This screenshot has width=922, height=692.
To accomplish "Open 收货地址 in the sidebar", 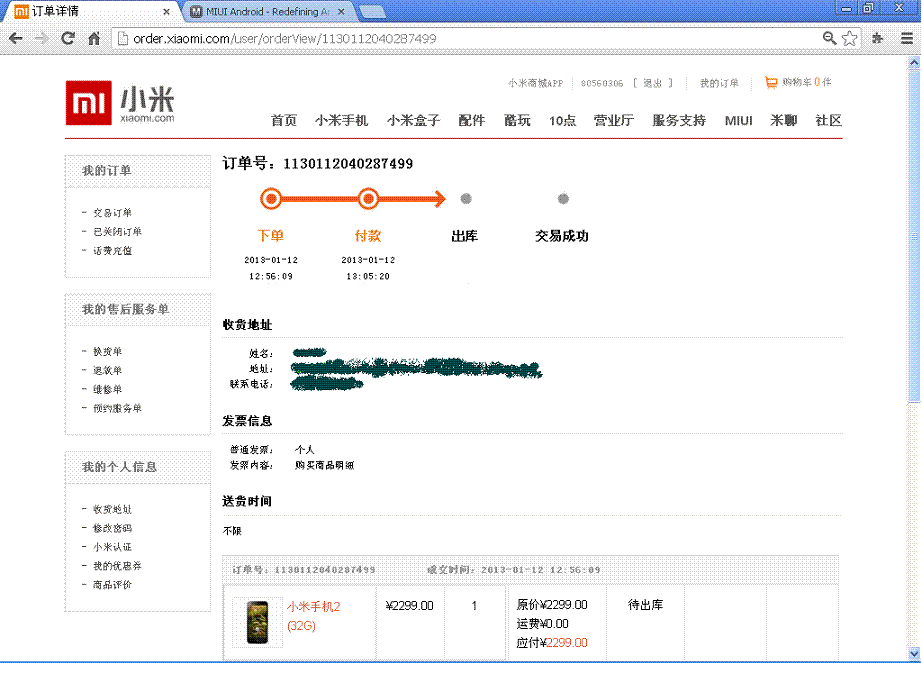I will click(112, 509).
